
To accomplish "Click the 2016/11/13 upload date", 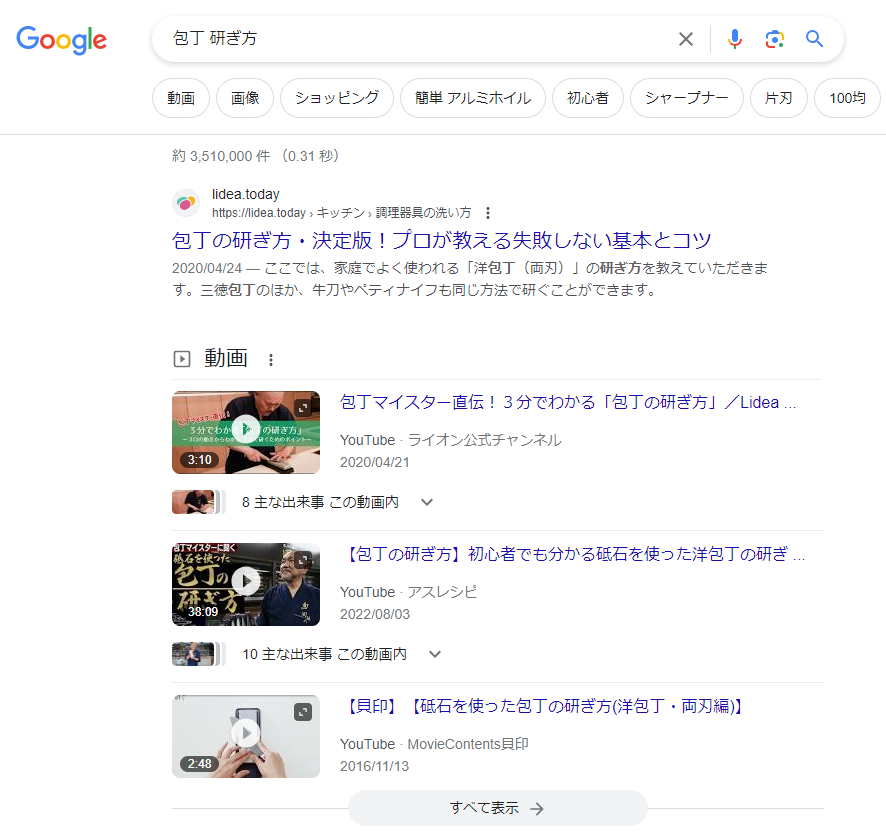I will click(374, 766).
